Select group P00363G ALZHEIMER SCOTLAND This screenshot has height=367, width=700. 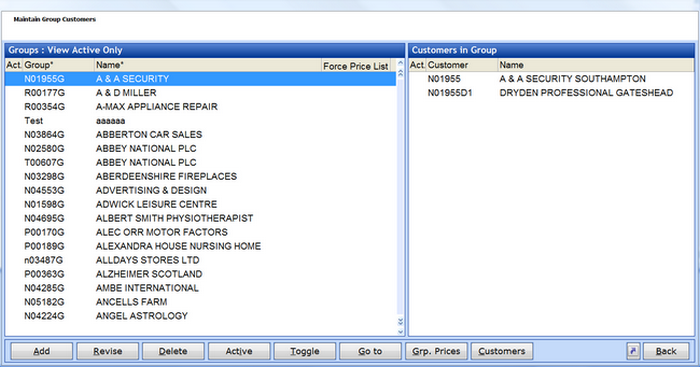[200, 274]
